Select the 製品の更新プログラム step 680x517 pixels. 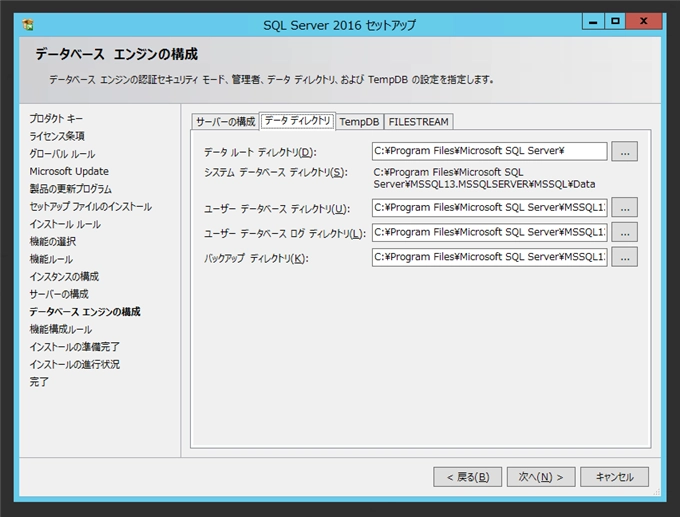point(70,189)
